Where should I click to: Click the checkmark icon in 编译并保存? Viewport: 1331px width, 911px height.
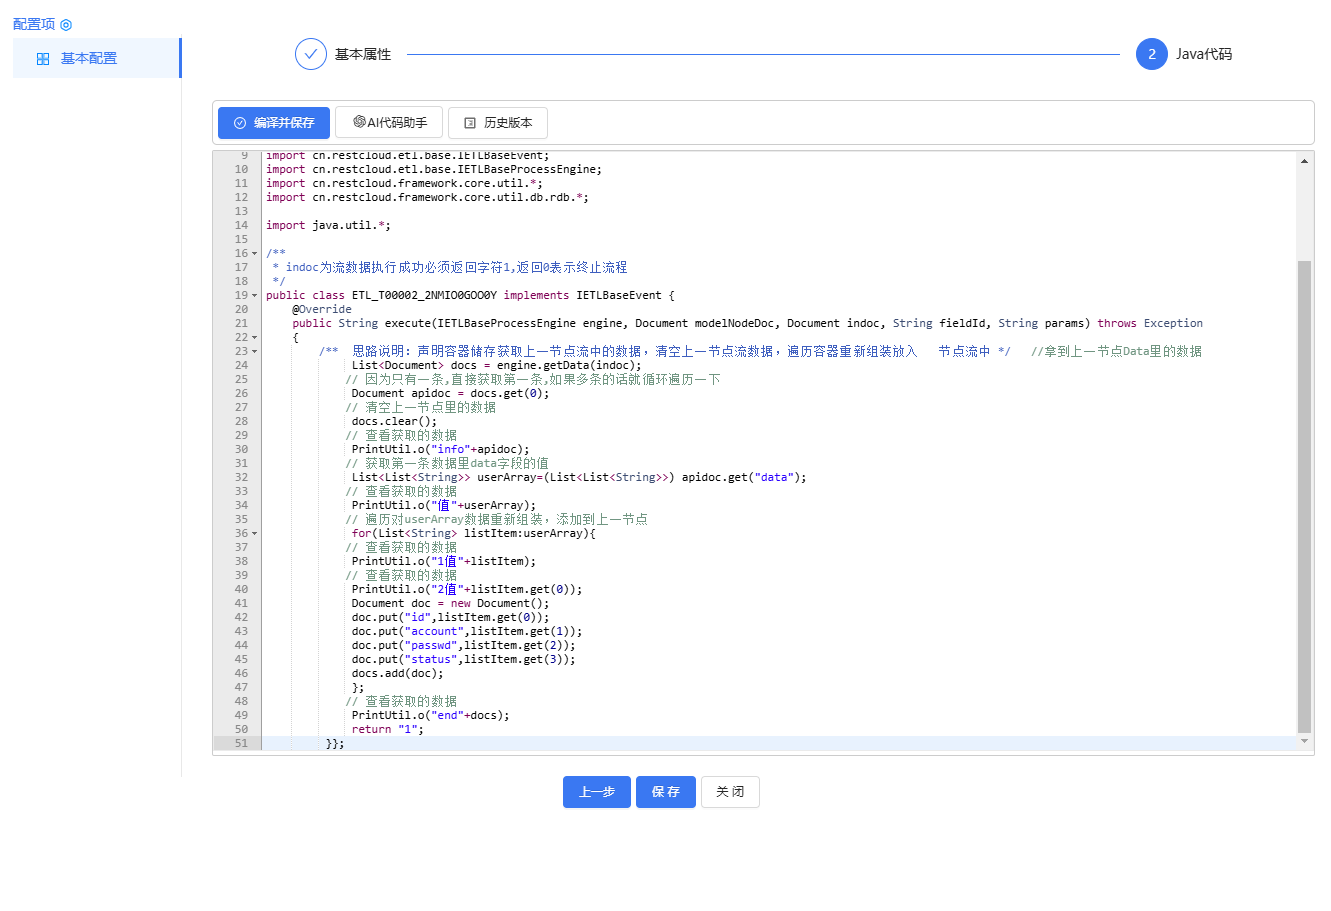click(x=240, y=123)
